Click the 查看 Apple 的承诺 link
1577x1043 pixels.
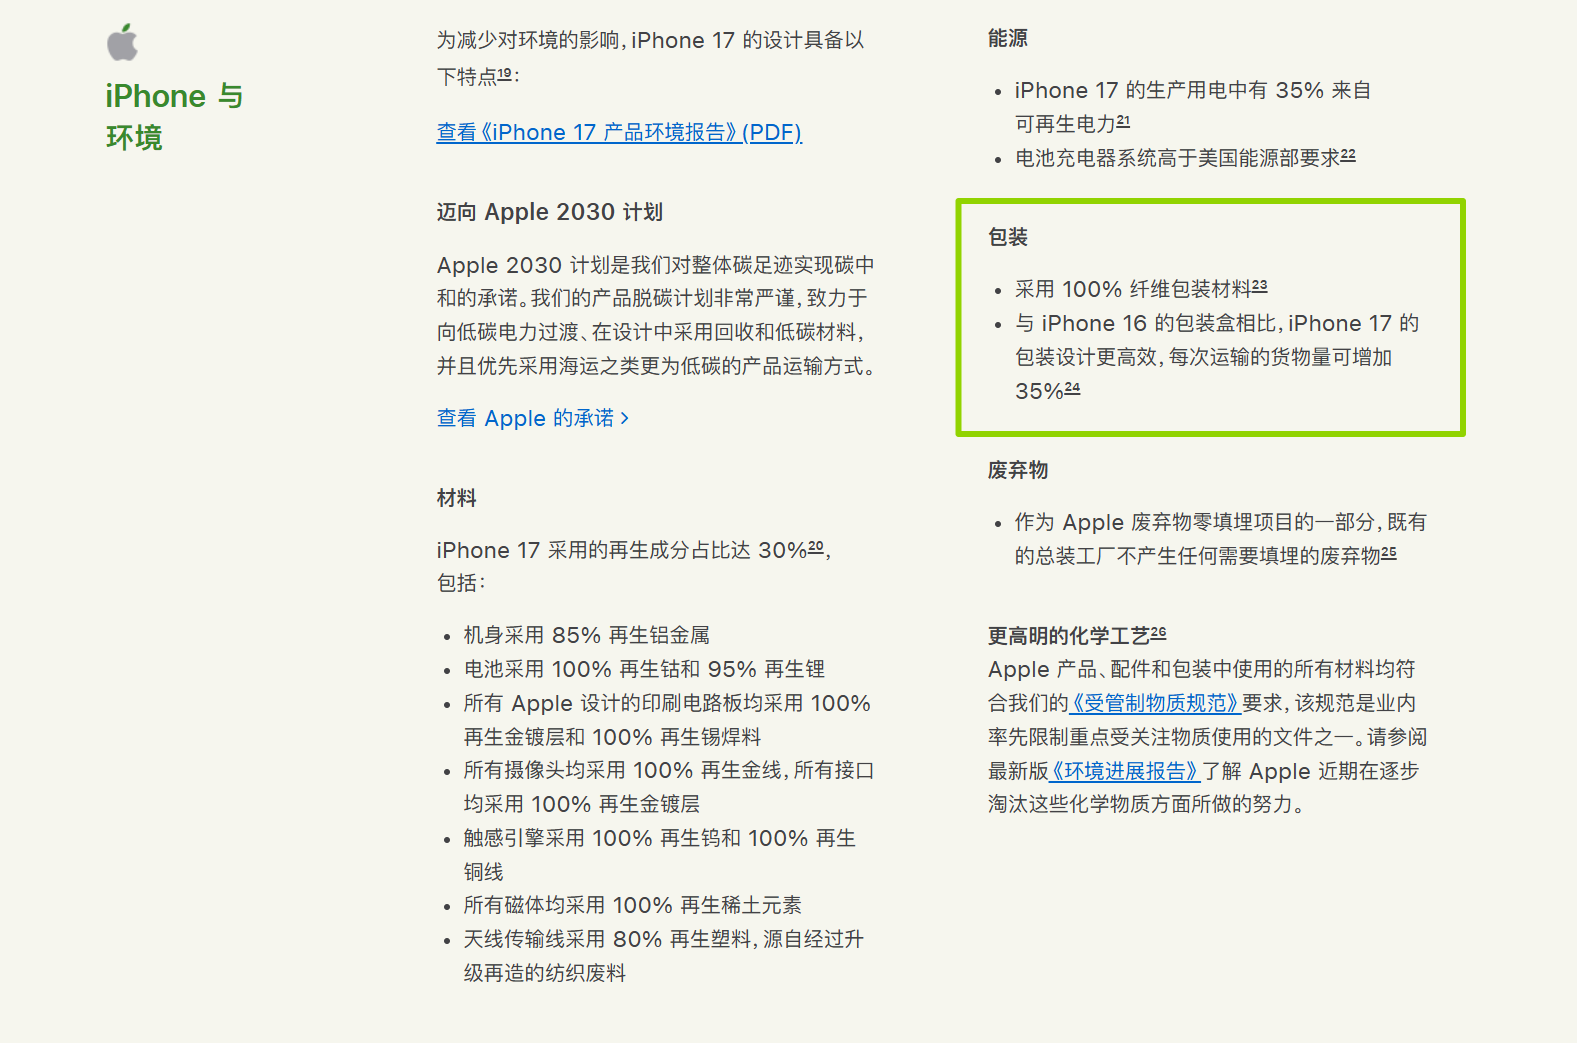tap(532, 418)
